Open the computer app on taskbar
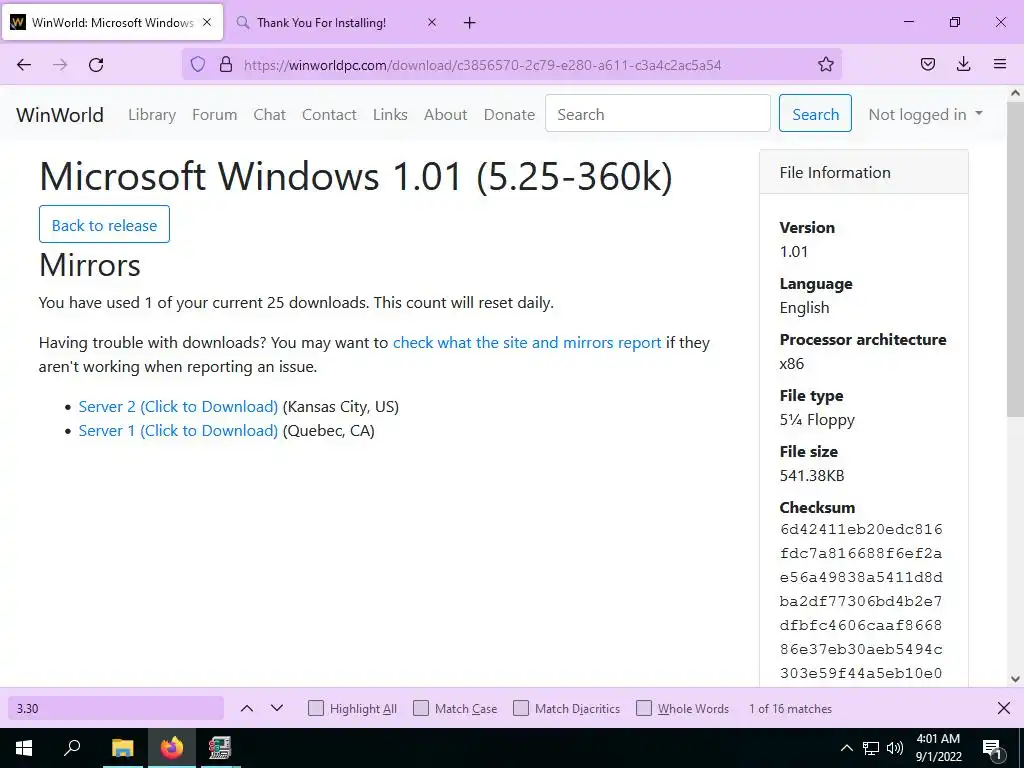 (220, 748)
